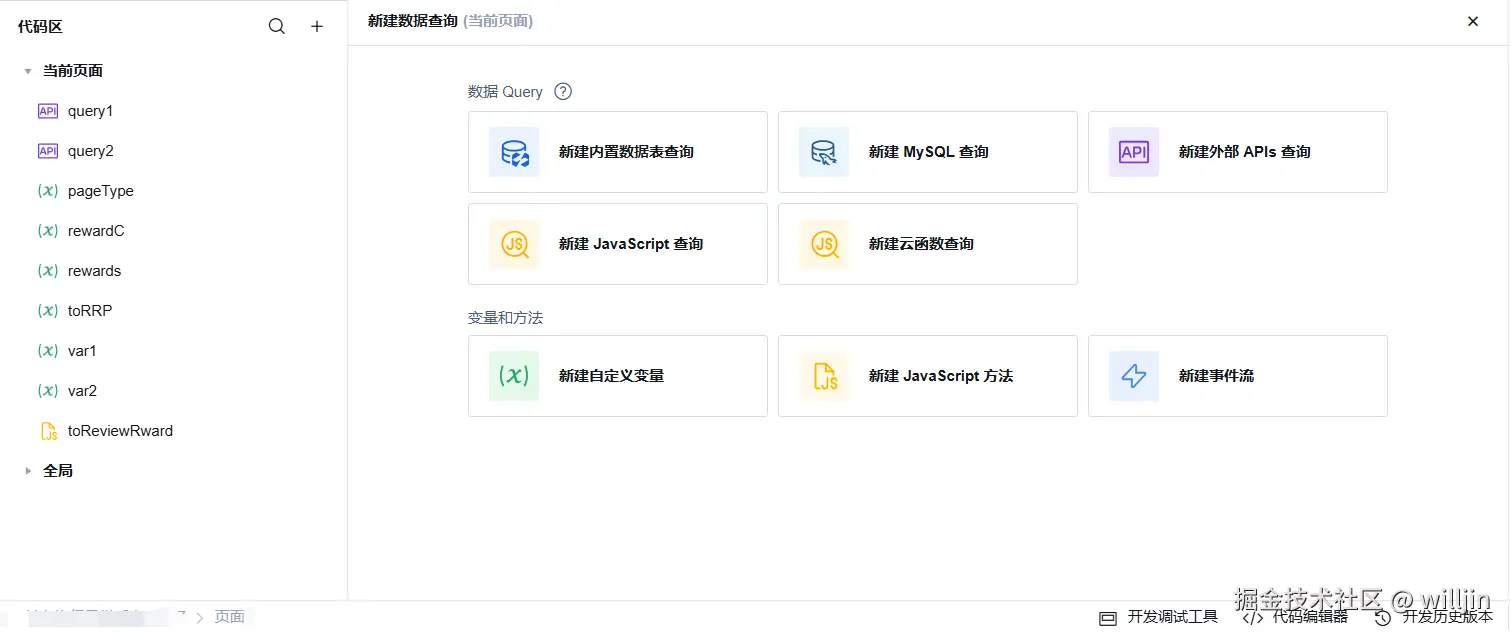This screenshot has width=1511, height=634.
Task: Create a new 自定义变量
Action: (x=618, y=376)
